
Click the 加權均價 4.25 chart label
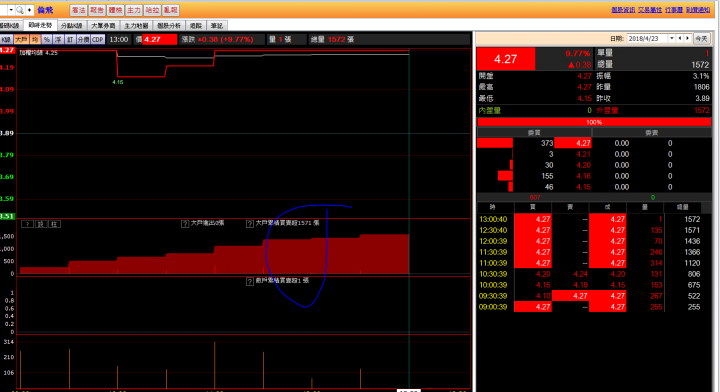(38, 53)
